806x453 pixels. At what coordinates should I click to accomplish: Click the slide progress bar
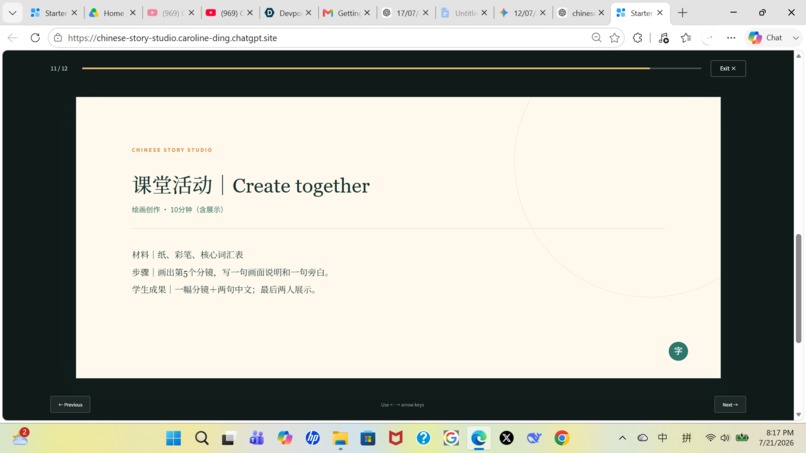392,68
